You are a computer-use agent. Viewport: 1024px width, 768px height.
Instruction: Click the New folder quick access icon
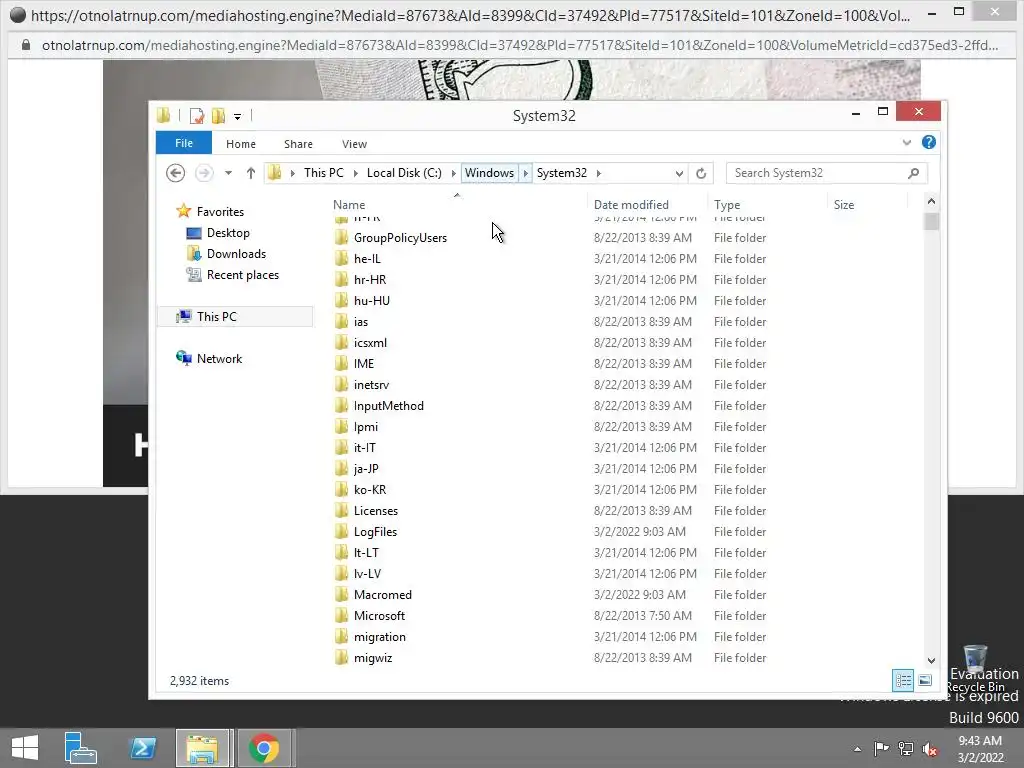point(218,116)
